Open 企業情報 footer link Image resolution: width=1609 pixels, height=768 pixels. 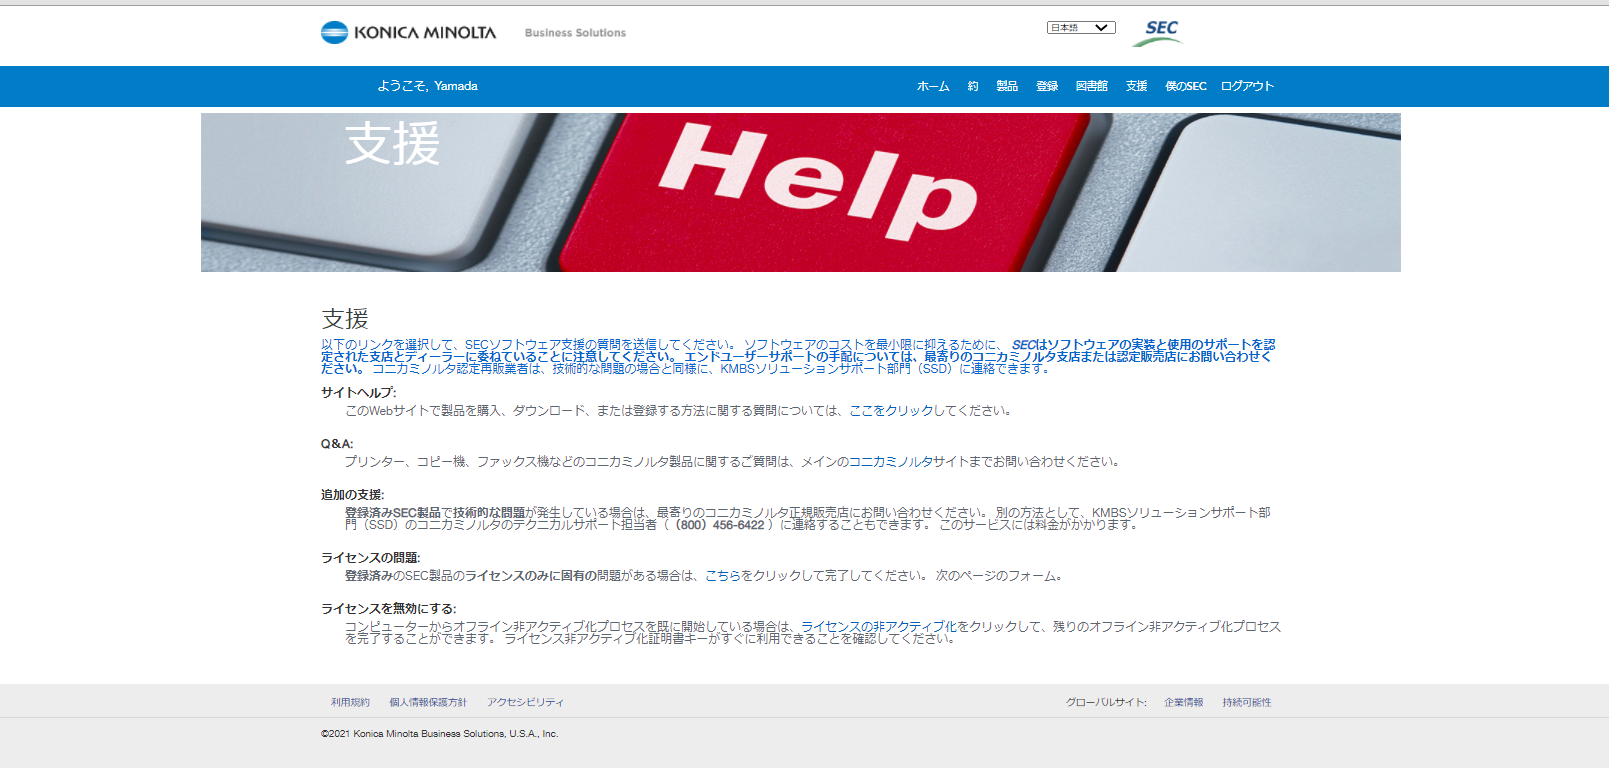coord(1184,703)
